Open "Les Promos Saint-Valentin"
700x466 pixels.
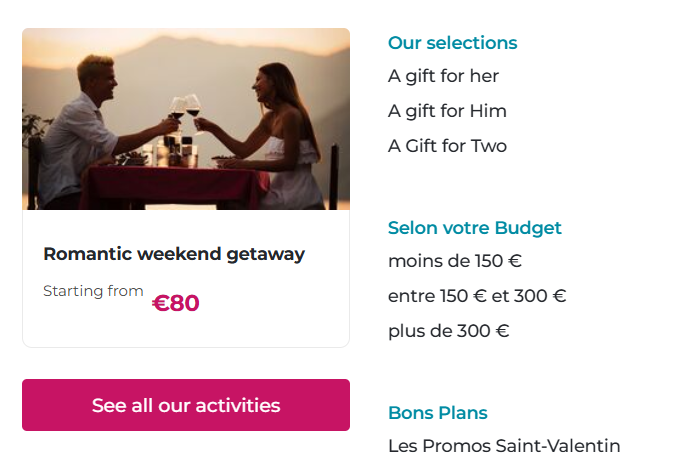[504, 445]
